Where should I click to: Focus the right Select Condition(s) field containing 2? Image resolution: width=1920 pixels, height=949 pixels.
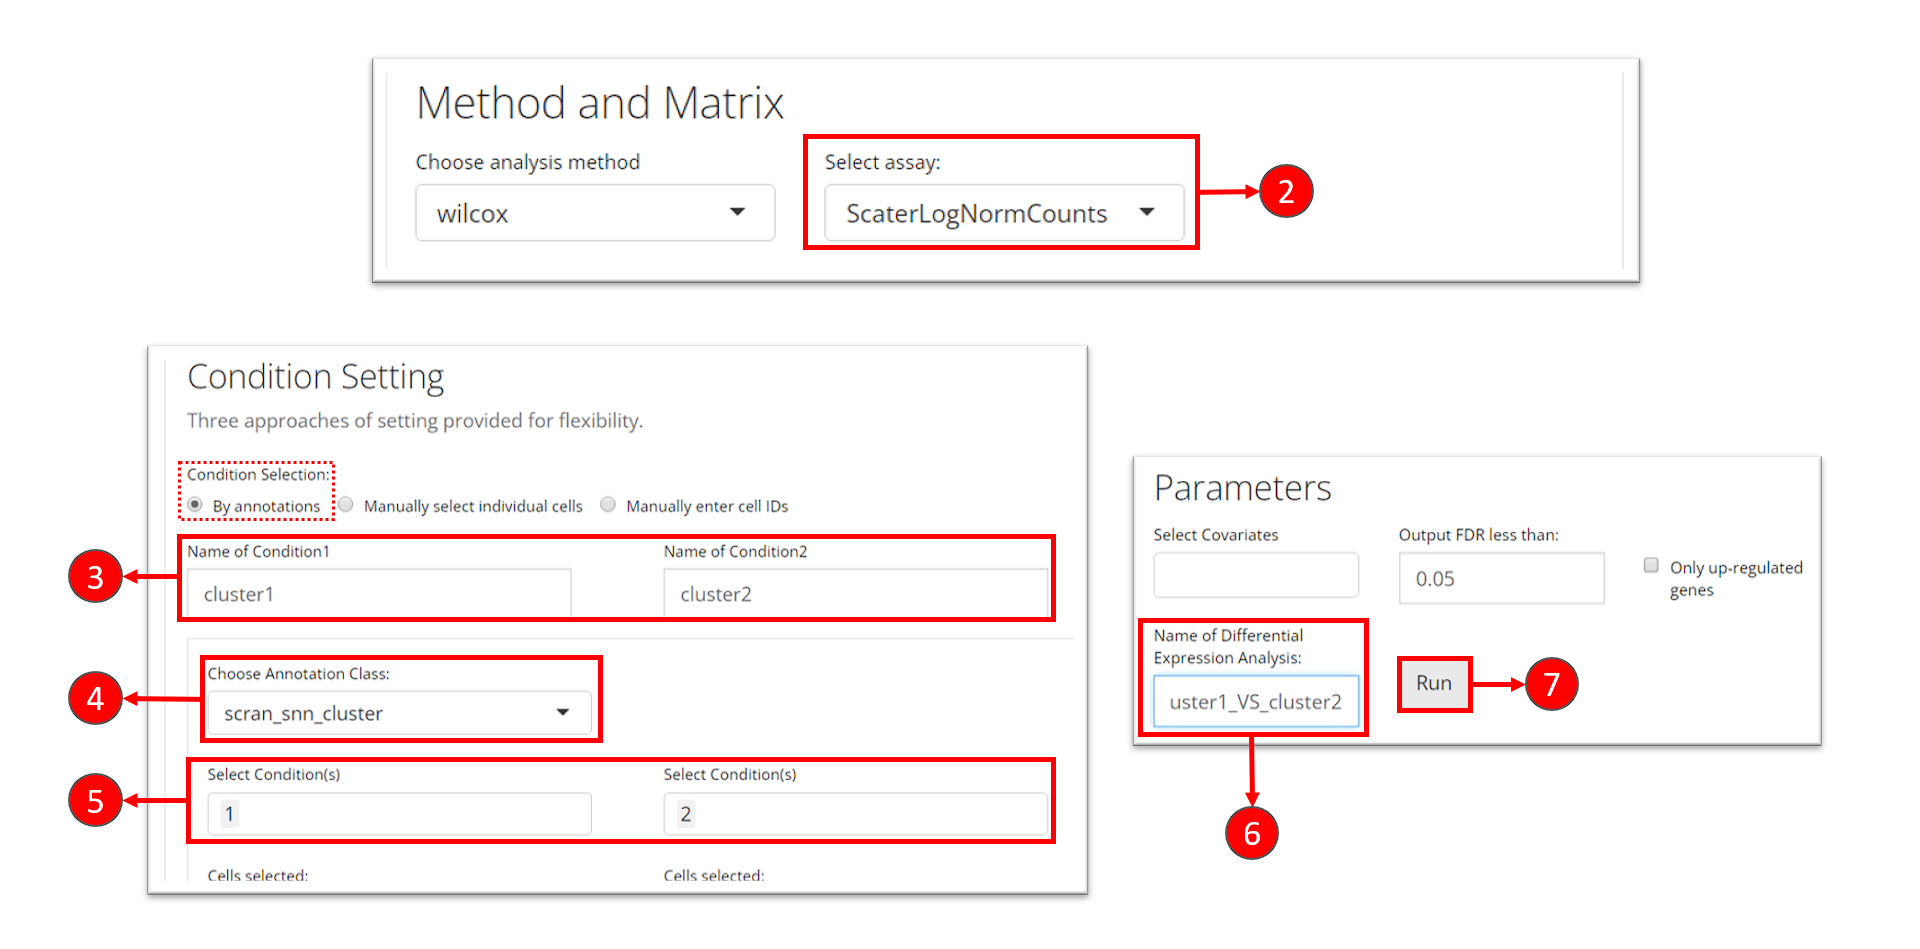pyautogui.click(x=855, y=814)
